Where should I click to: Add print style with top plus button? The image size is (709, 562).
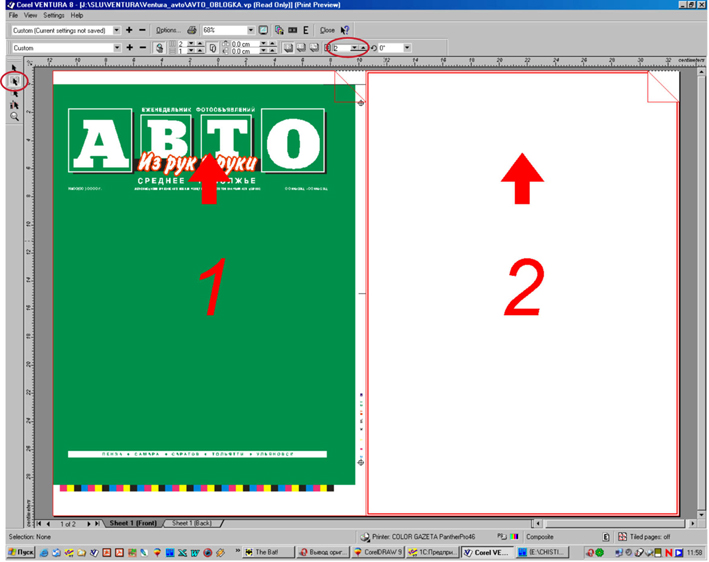[129, 30]
